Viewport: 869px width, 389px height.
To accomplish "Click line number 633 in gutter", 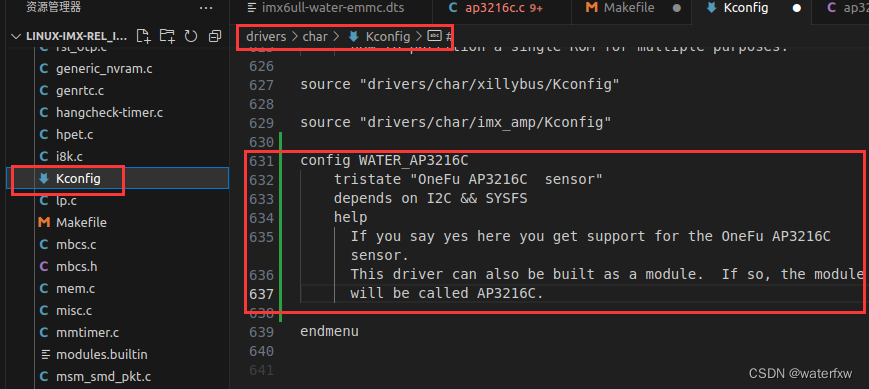I will coord(262,199).
